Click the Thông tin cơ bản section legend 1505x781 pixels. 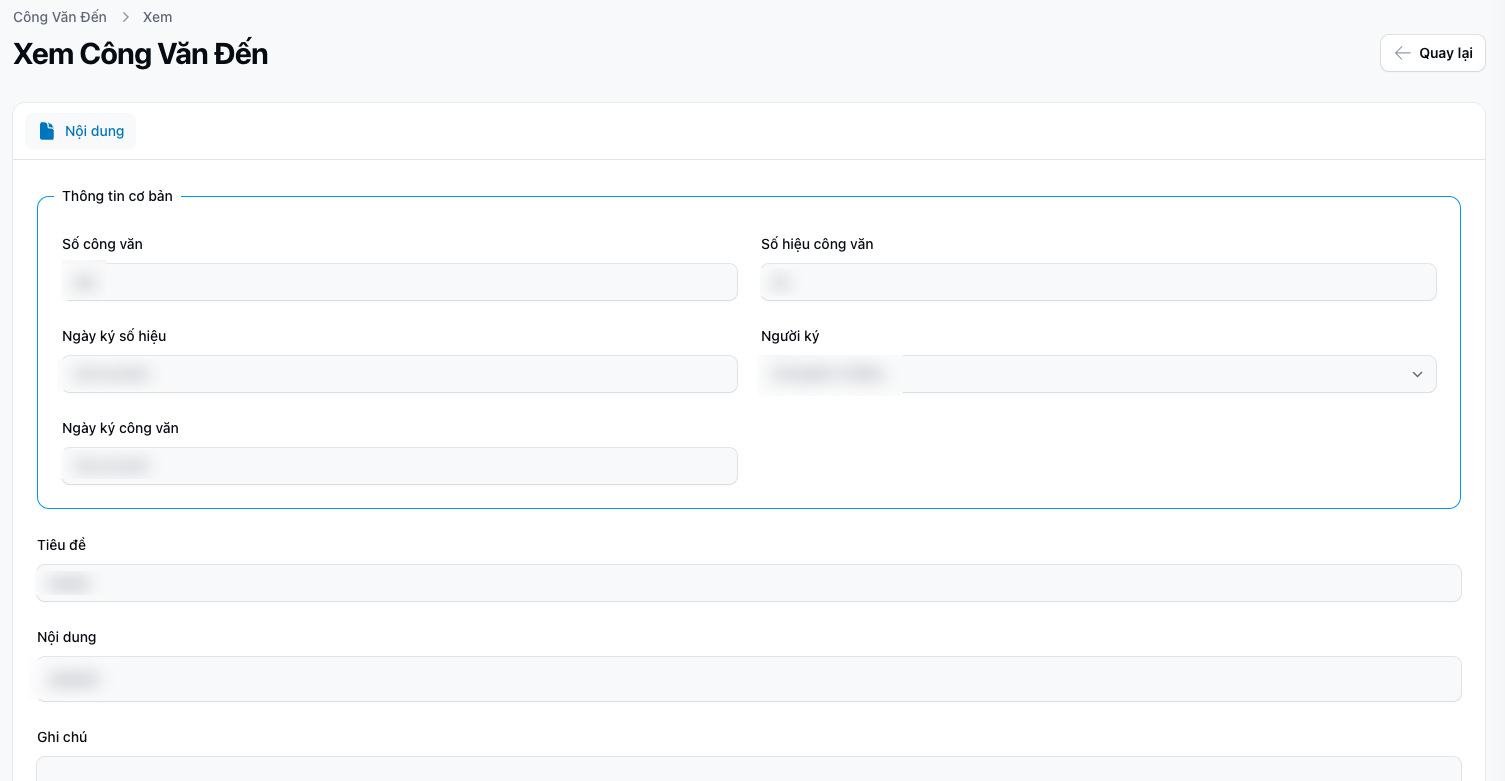117,196
